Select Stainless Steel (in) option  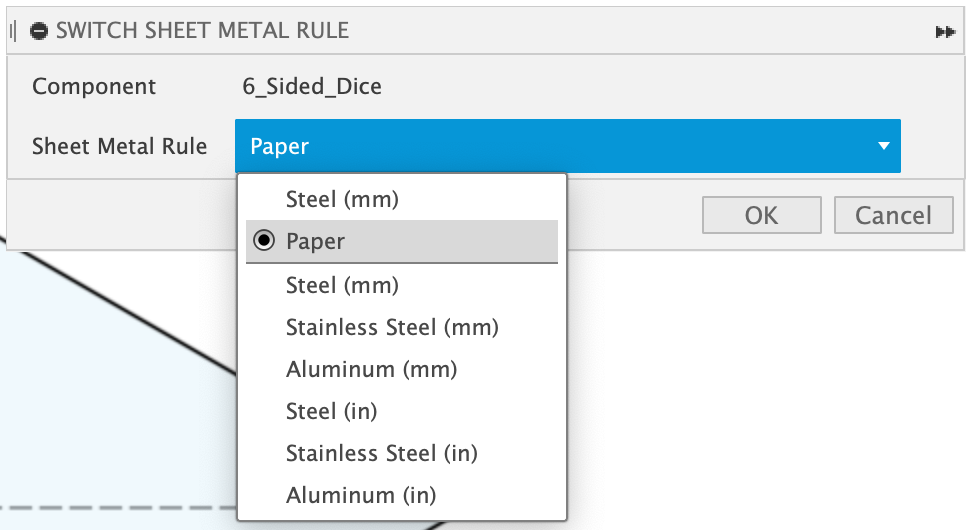[x=381, y=453]
